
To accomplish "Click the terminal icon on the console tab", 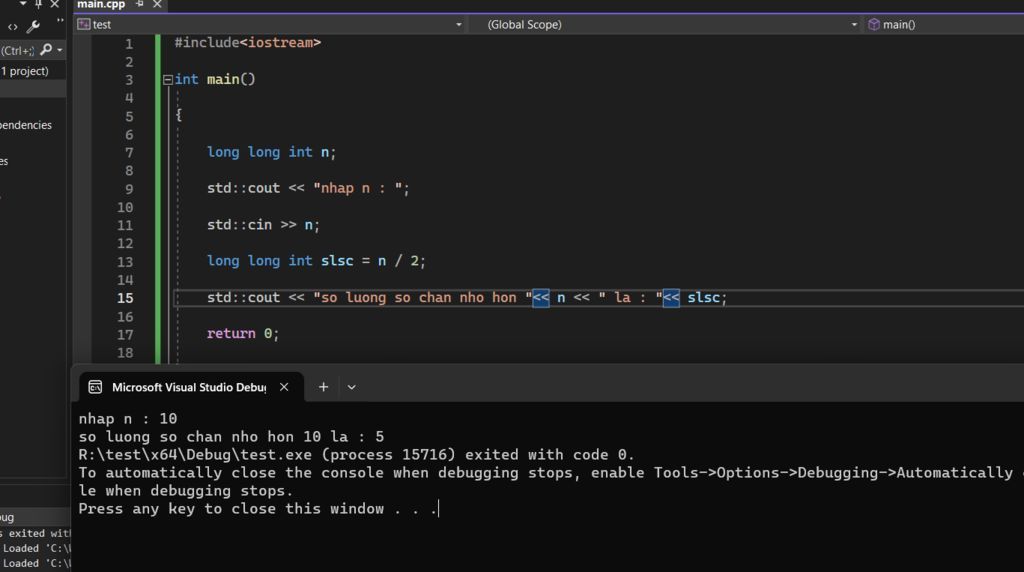I will [95, 387].
